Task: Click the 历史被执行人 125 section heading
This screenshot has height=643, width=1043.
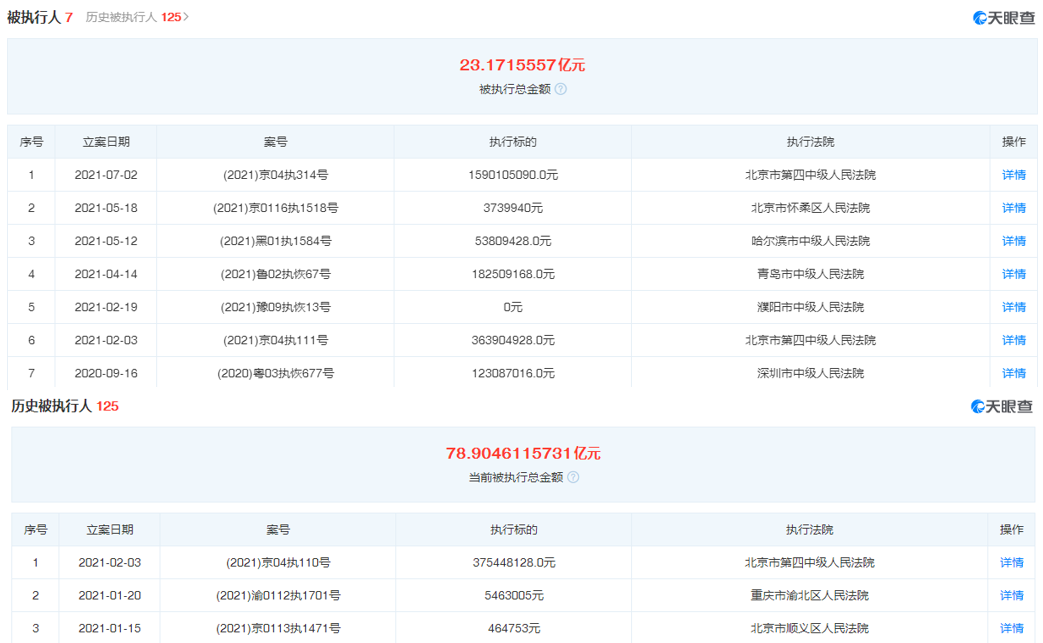Action: 65,406
